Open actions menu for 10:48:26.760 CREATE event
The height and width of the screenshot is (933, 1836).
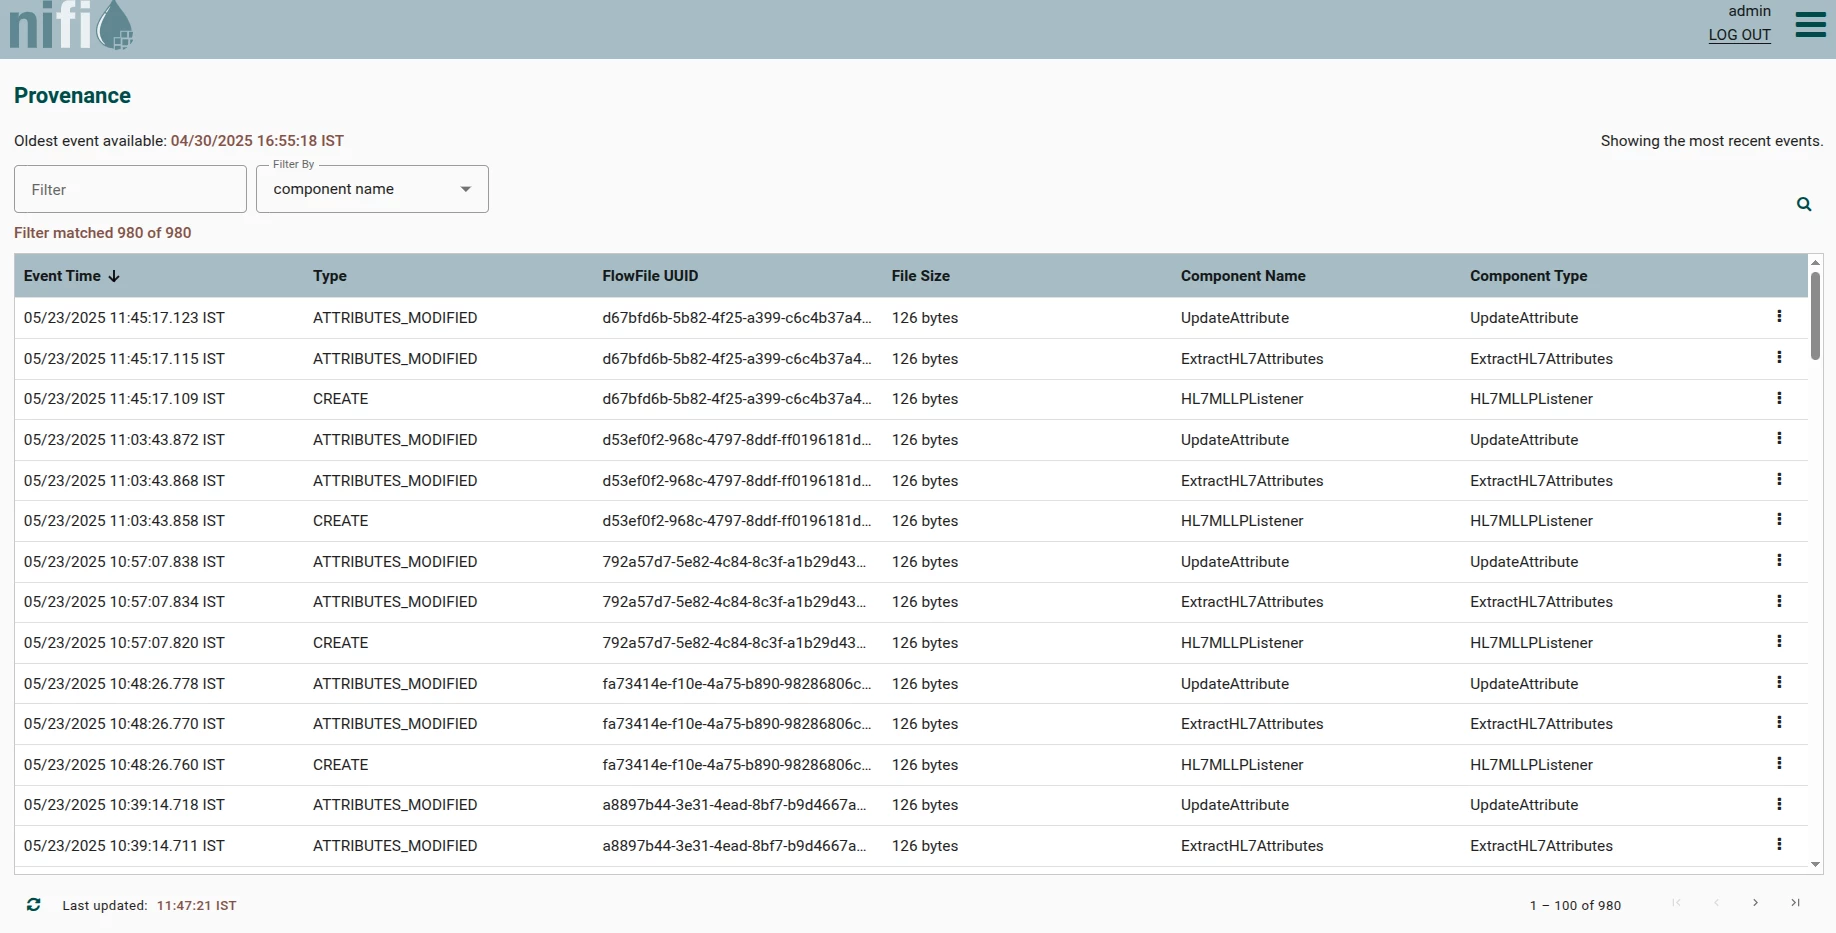(x=1779, y=763)
